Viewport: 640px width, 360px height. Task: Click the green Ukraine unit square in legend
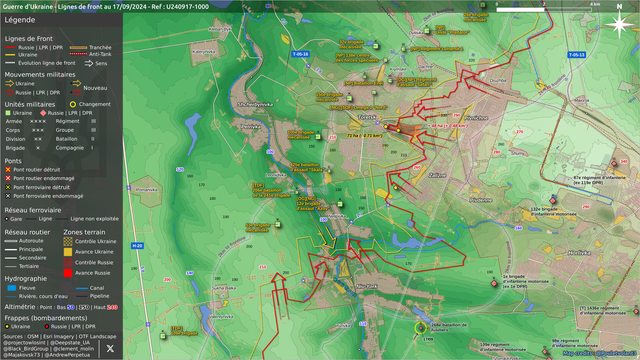(7, 113)
